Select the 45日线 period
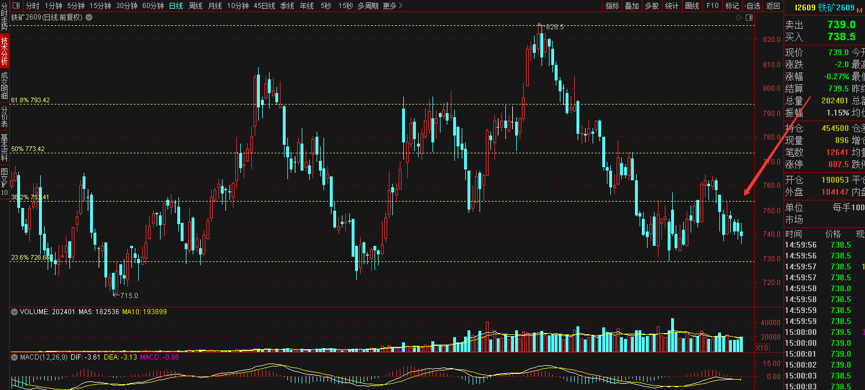 pos(264,6)
